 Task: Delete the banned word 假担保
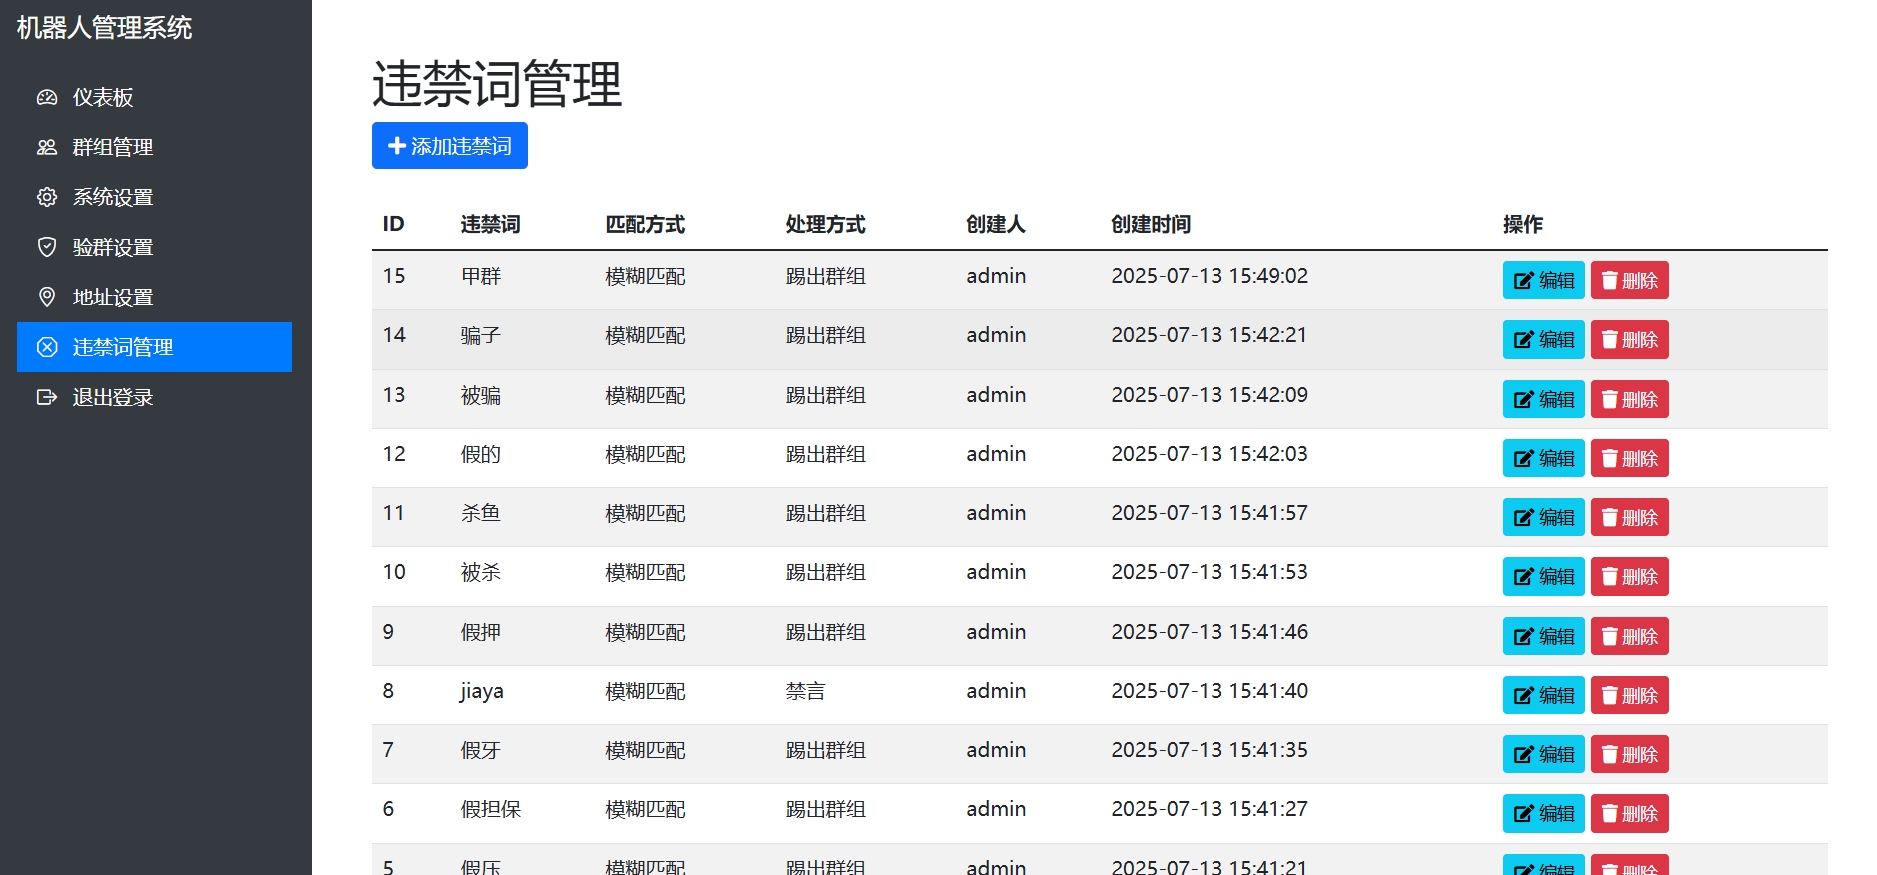click(x=1629, y=813)
